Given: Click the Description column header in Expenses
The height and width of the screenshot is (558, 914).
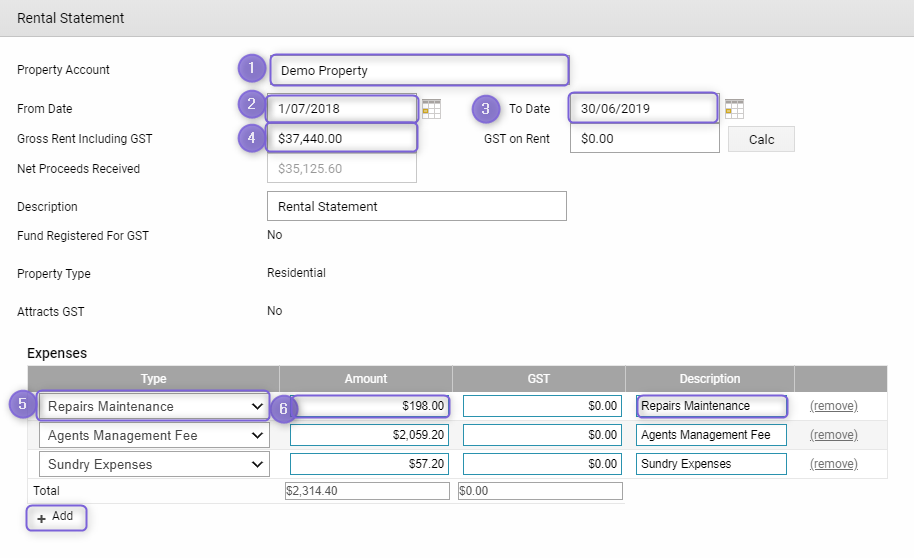Looking at the screenshot, I should (x=709, y=379).
